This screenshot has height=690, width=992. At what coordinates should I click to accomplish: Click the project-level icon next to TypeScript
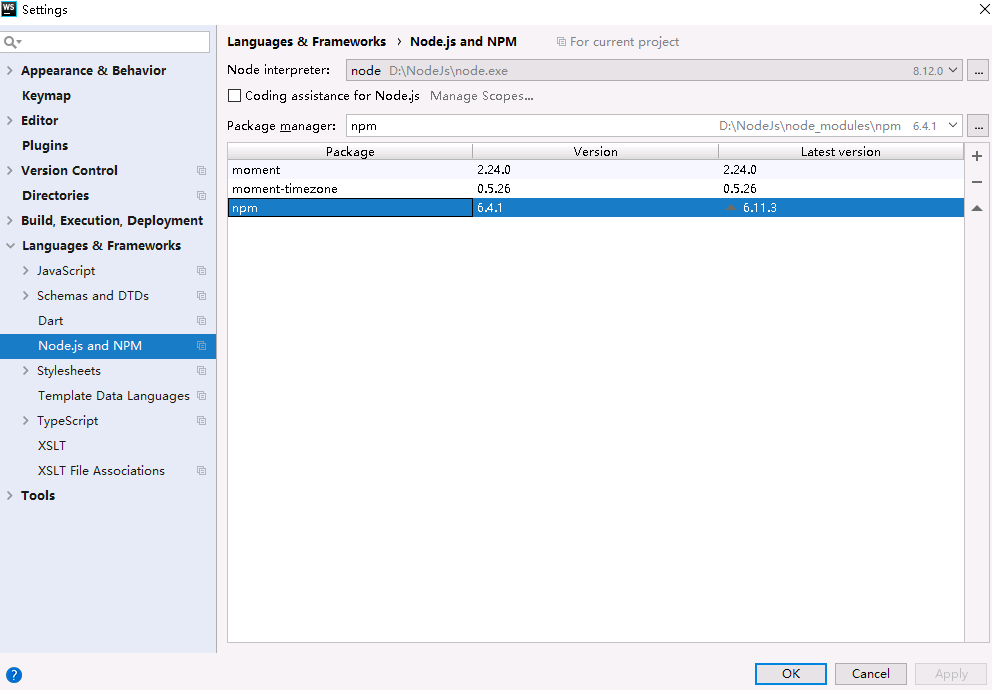pos(201,421)
